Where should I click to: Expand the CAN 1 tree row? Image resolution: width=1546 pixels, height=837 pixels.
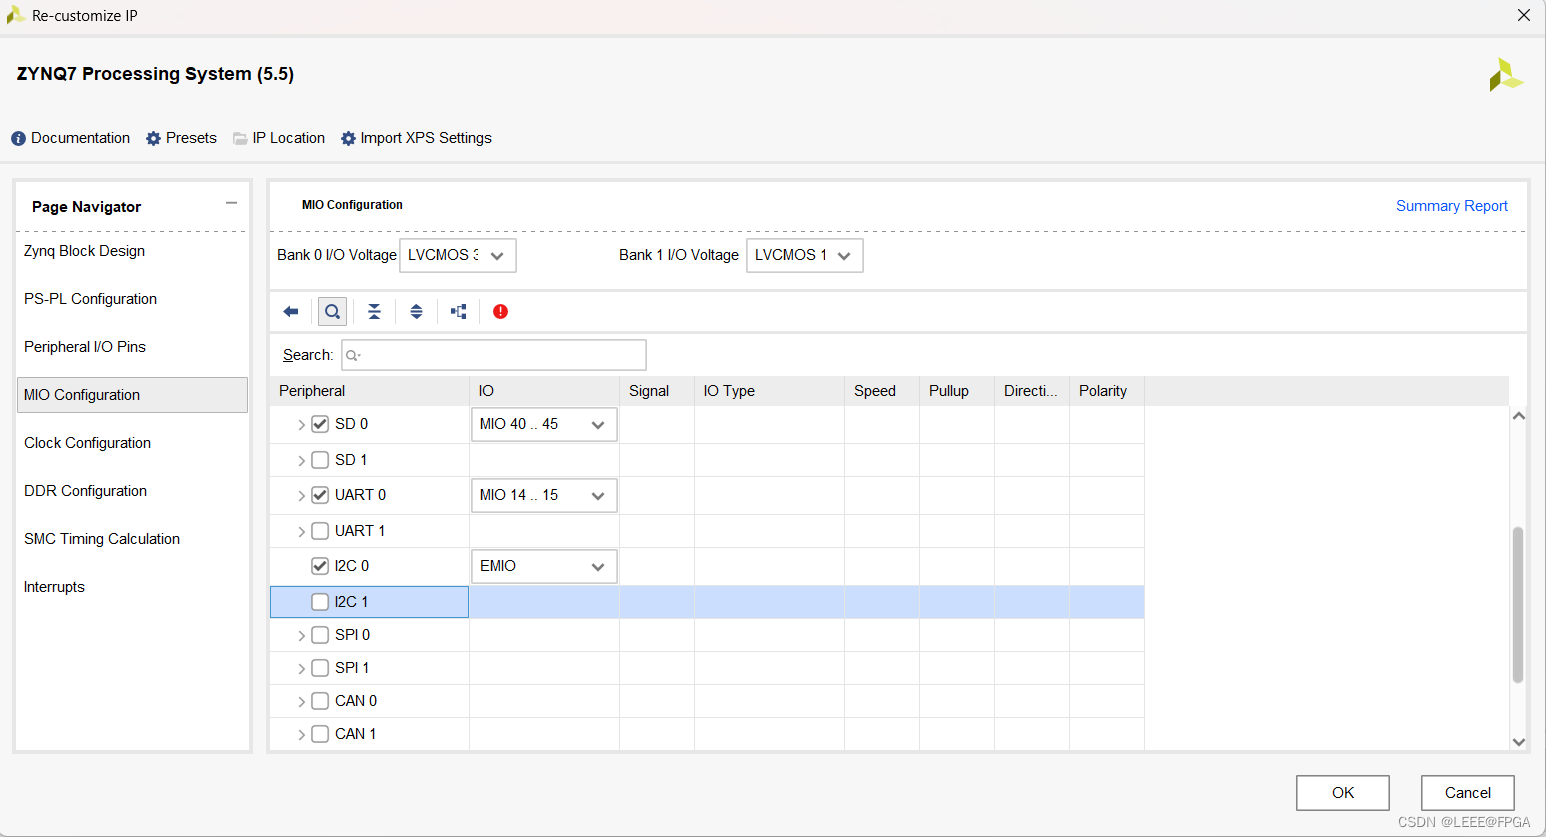point(301,735)
